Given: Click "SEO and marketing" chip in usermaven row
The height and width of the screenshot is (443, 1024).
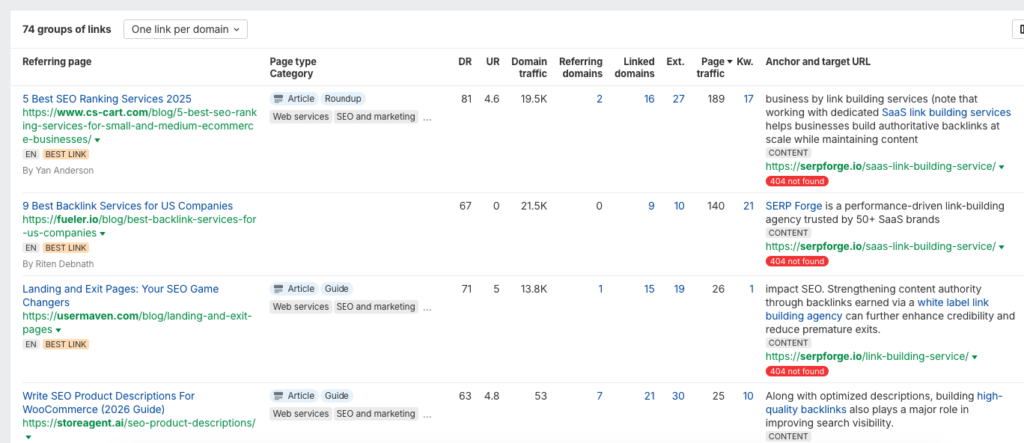Looking at the screenshot, I should (x=376, y=306).
